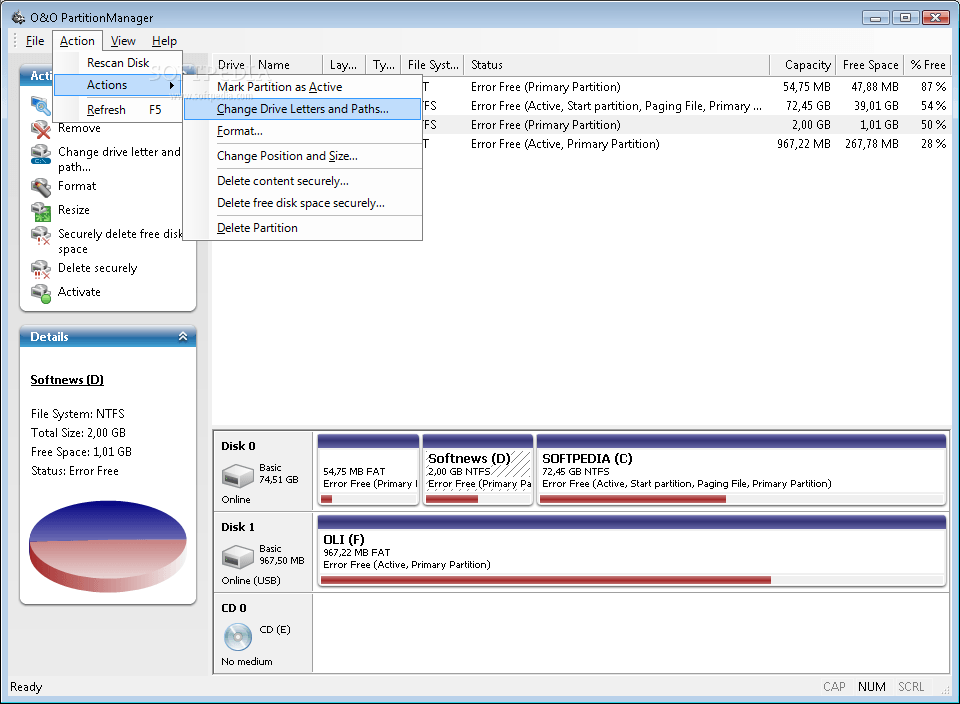Select the SOFTPEDIA (C) partition block
Viewport: 960px width, 704px height.
point(740,470)
